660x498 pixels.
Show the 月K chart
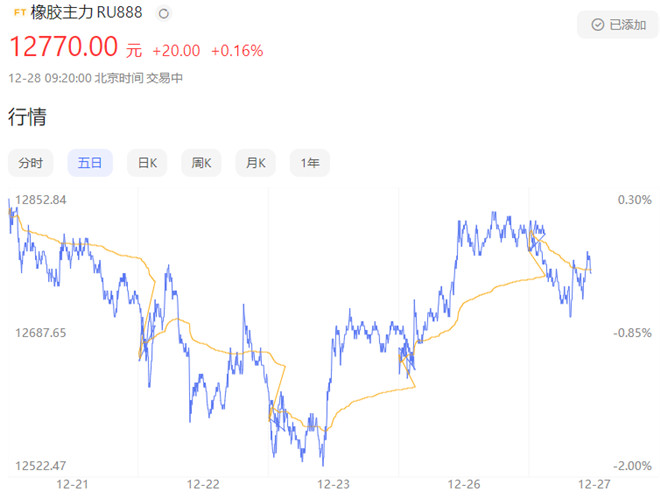255,162
